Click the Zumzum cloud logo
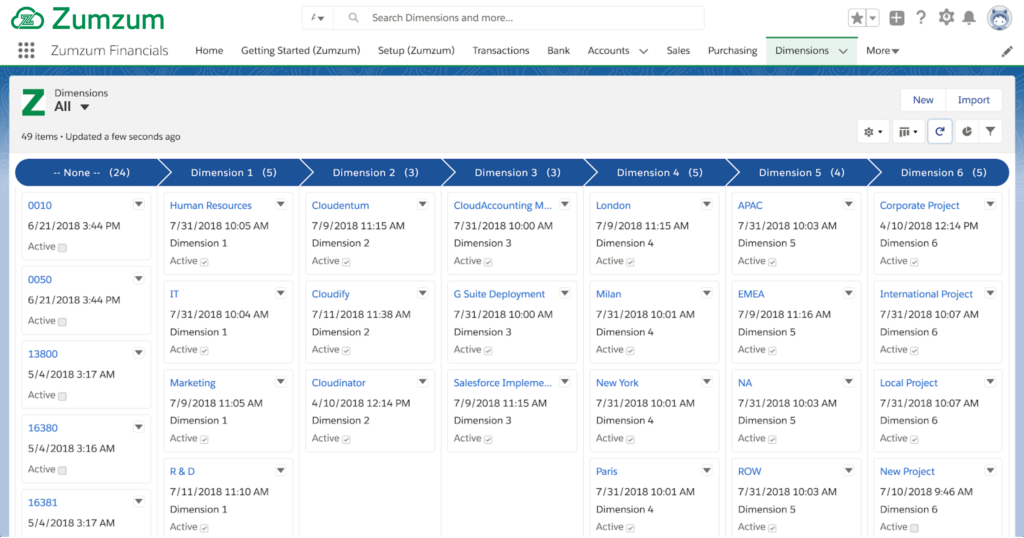The width and height of the screenshot is (1024, 538). click(88, 19)
